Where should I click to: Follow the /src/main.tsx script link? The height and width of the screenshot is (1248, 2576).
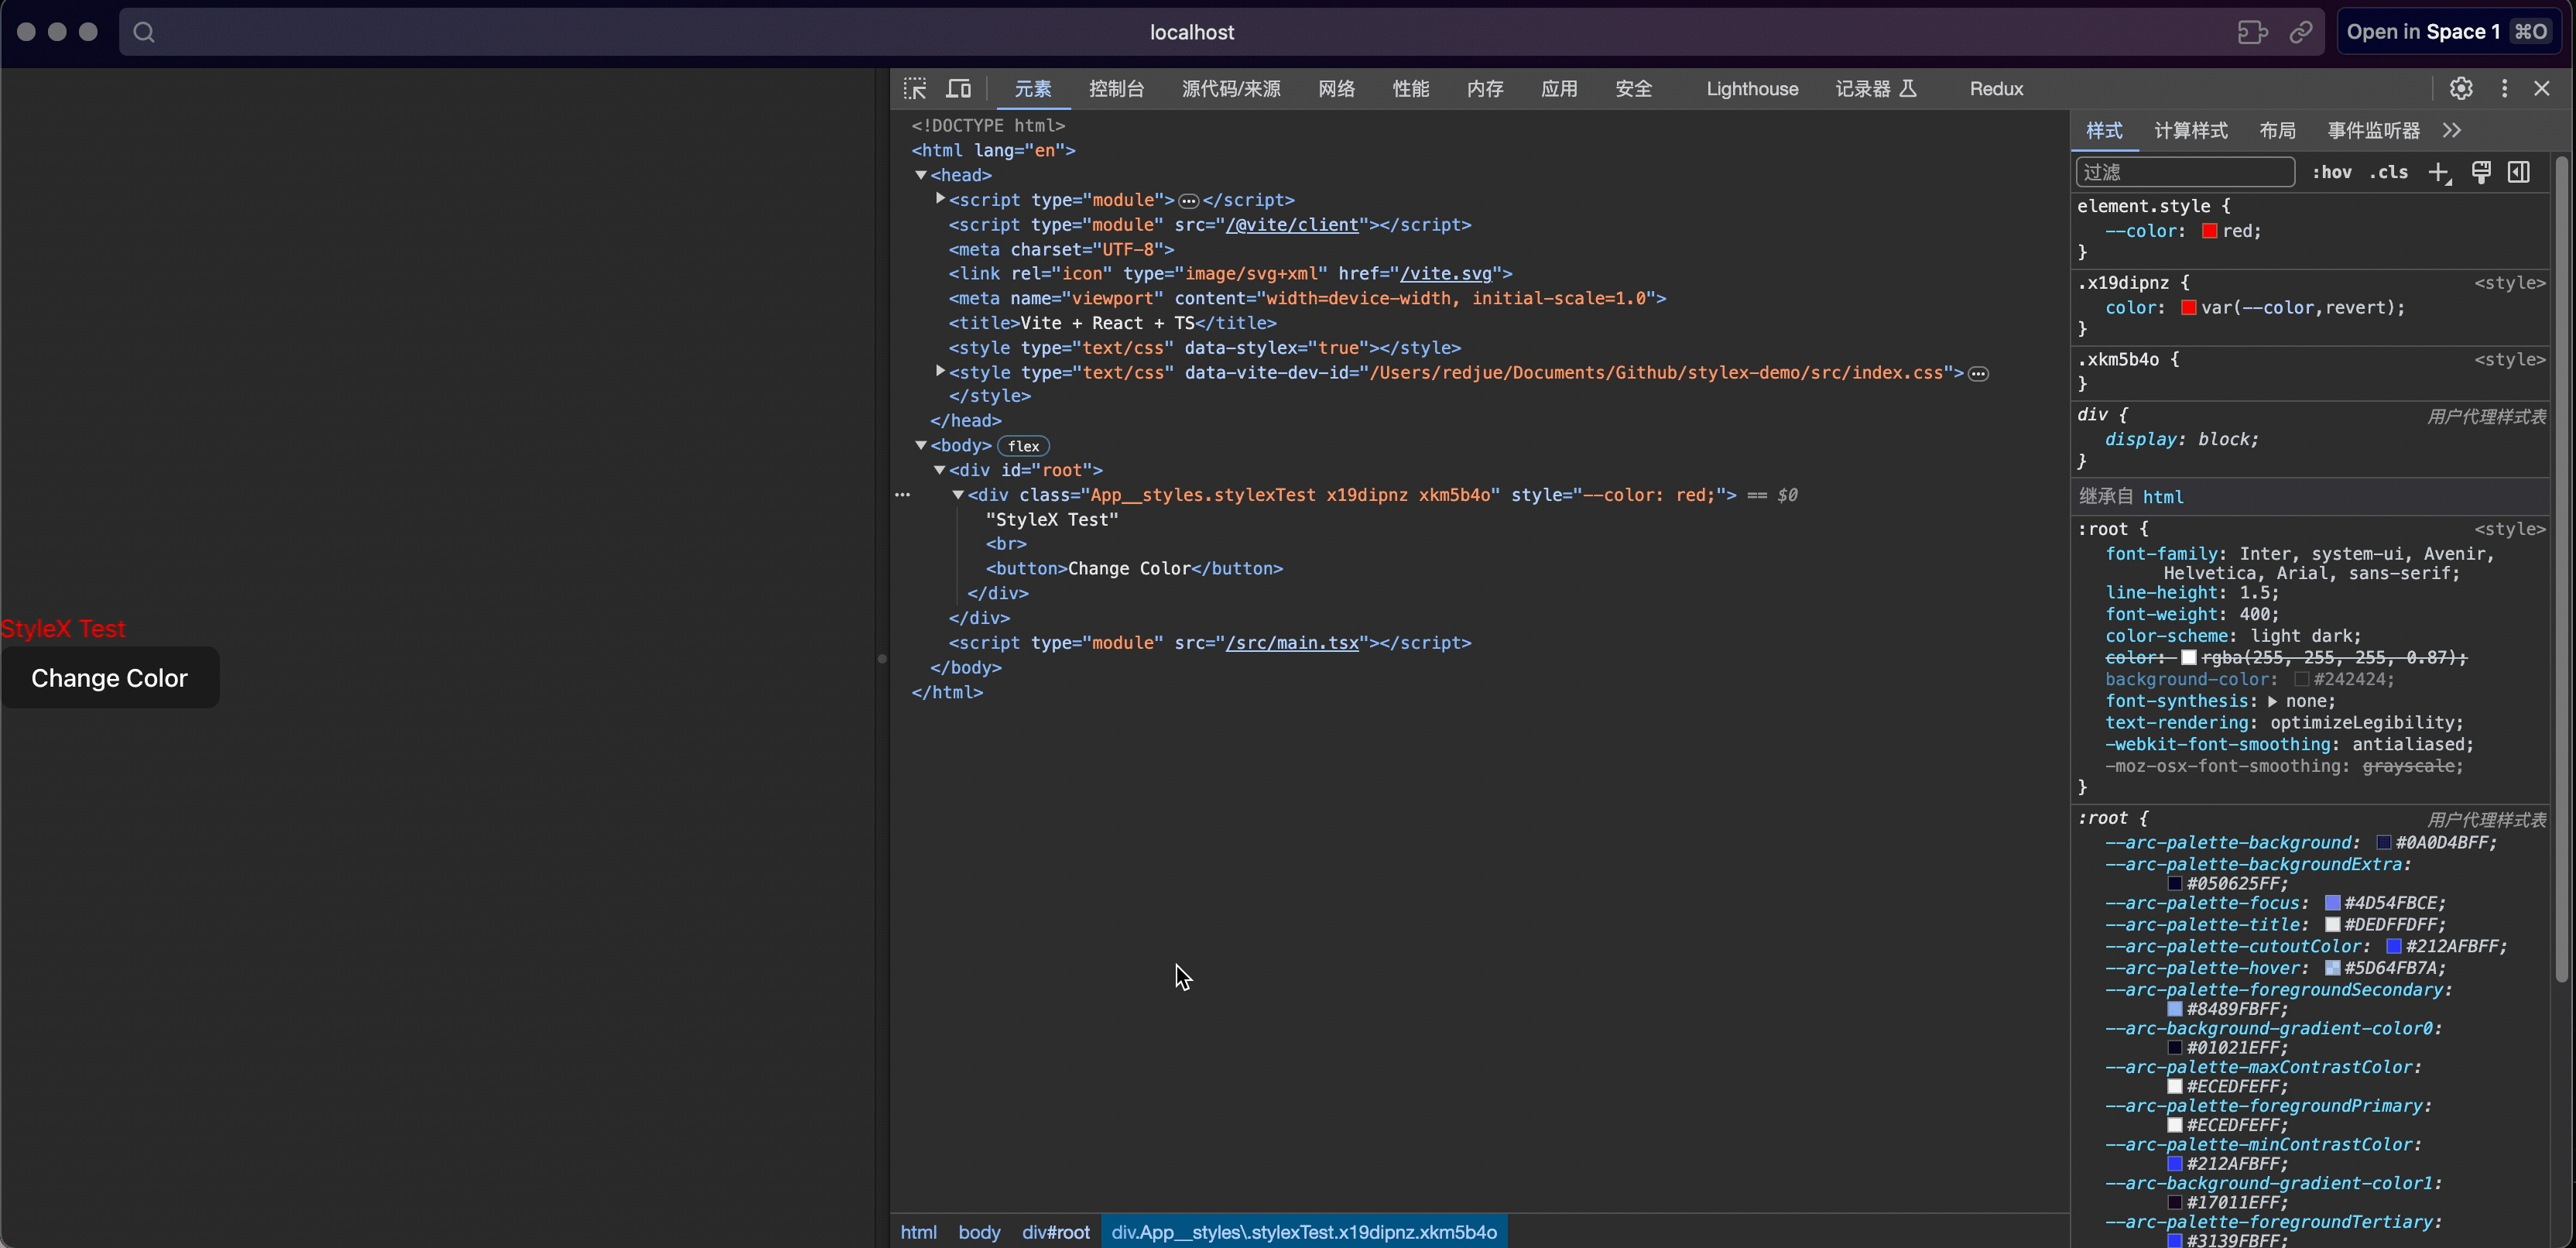pos(1292,643)
